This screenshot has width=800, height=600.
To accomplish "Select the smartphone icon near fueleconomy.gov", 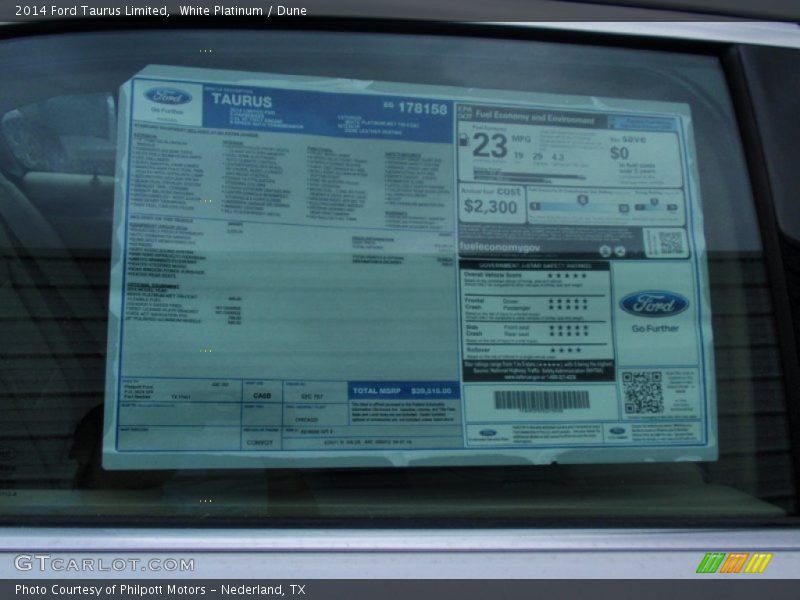I will [x=605, y=250].
